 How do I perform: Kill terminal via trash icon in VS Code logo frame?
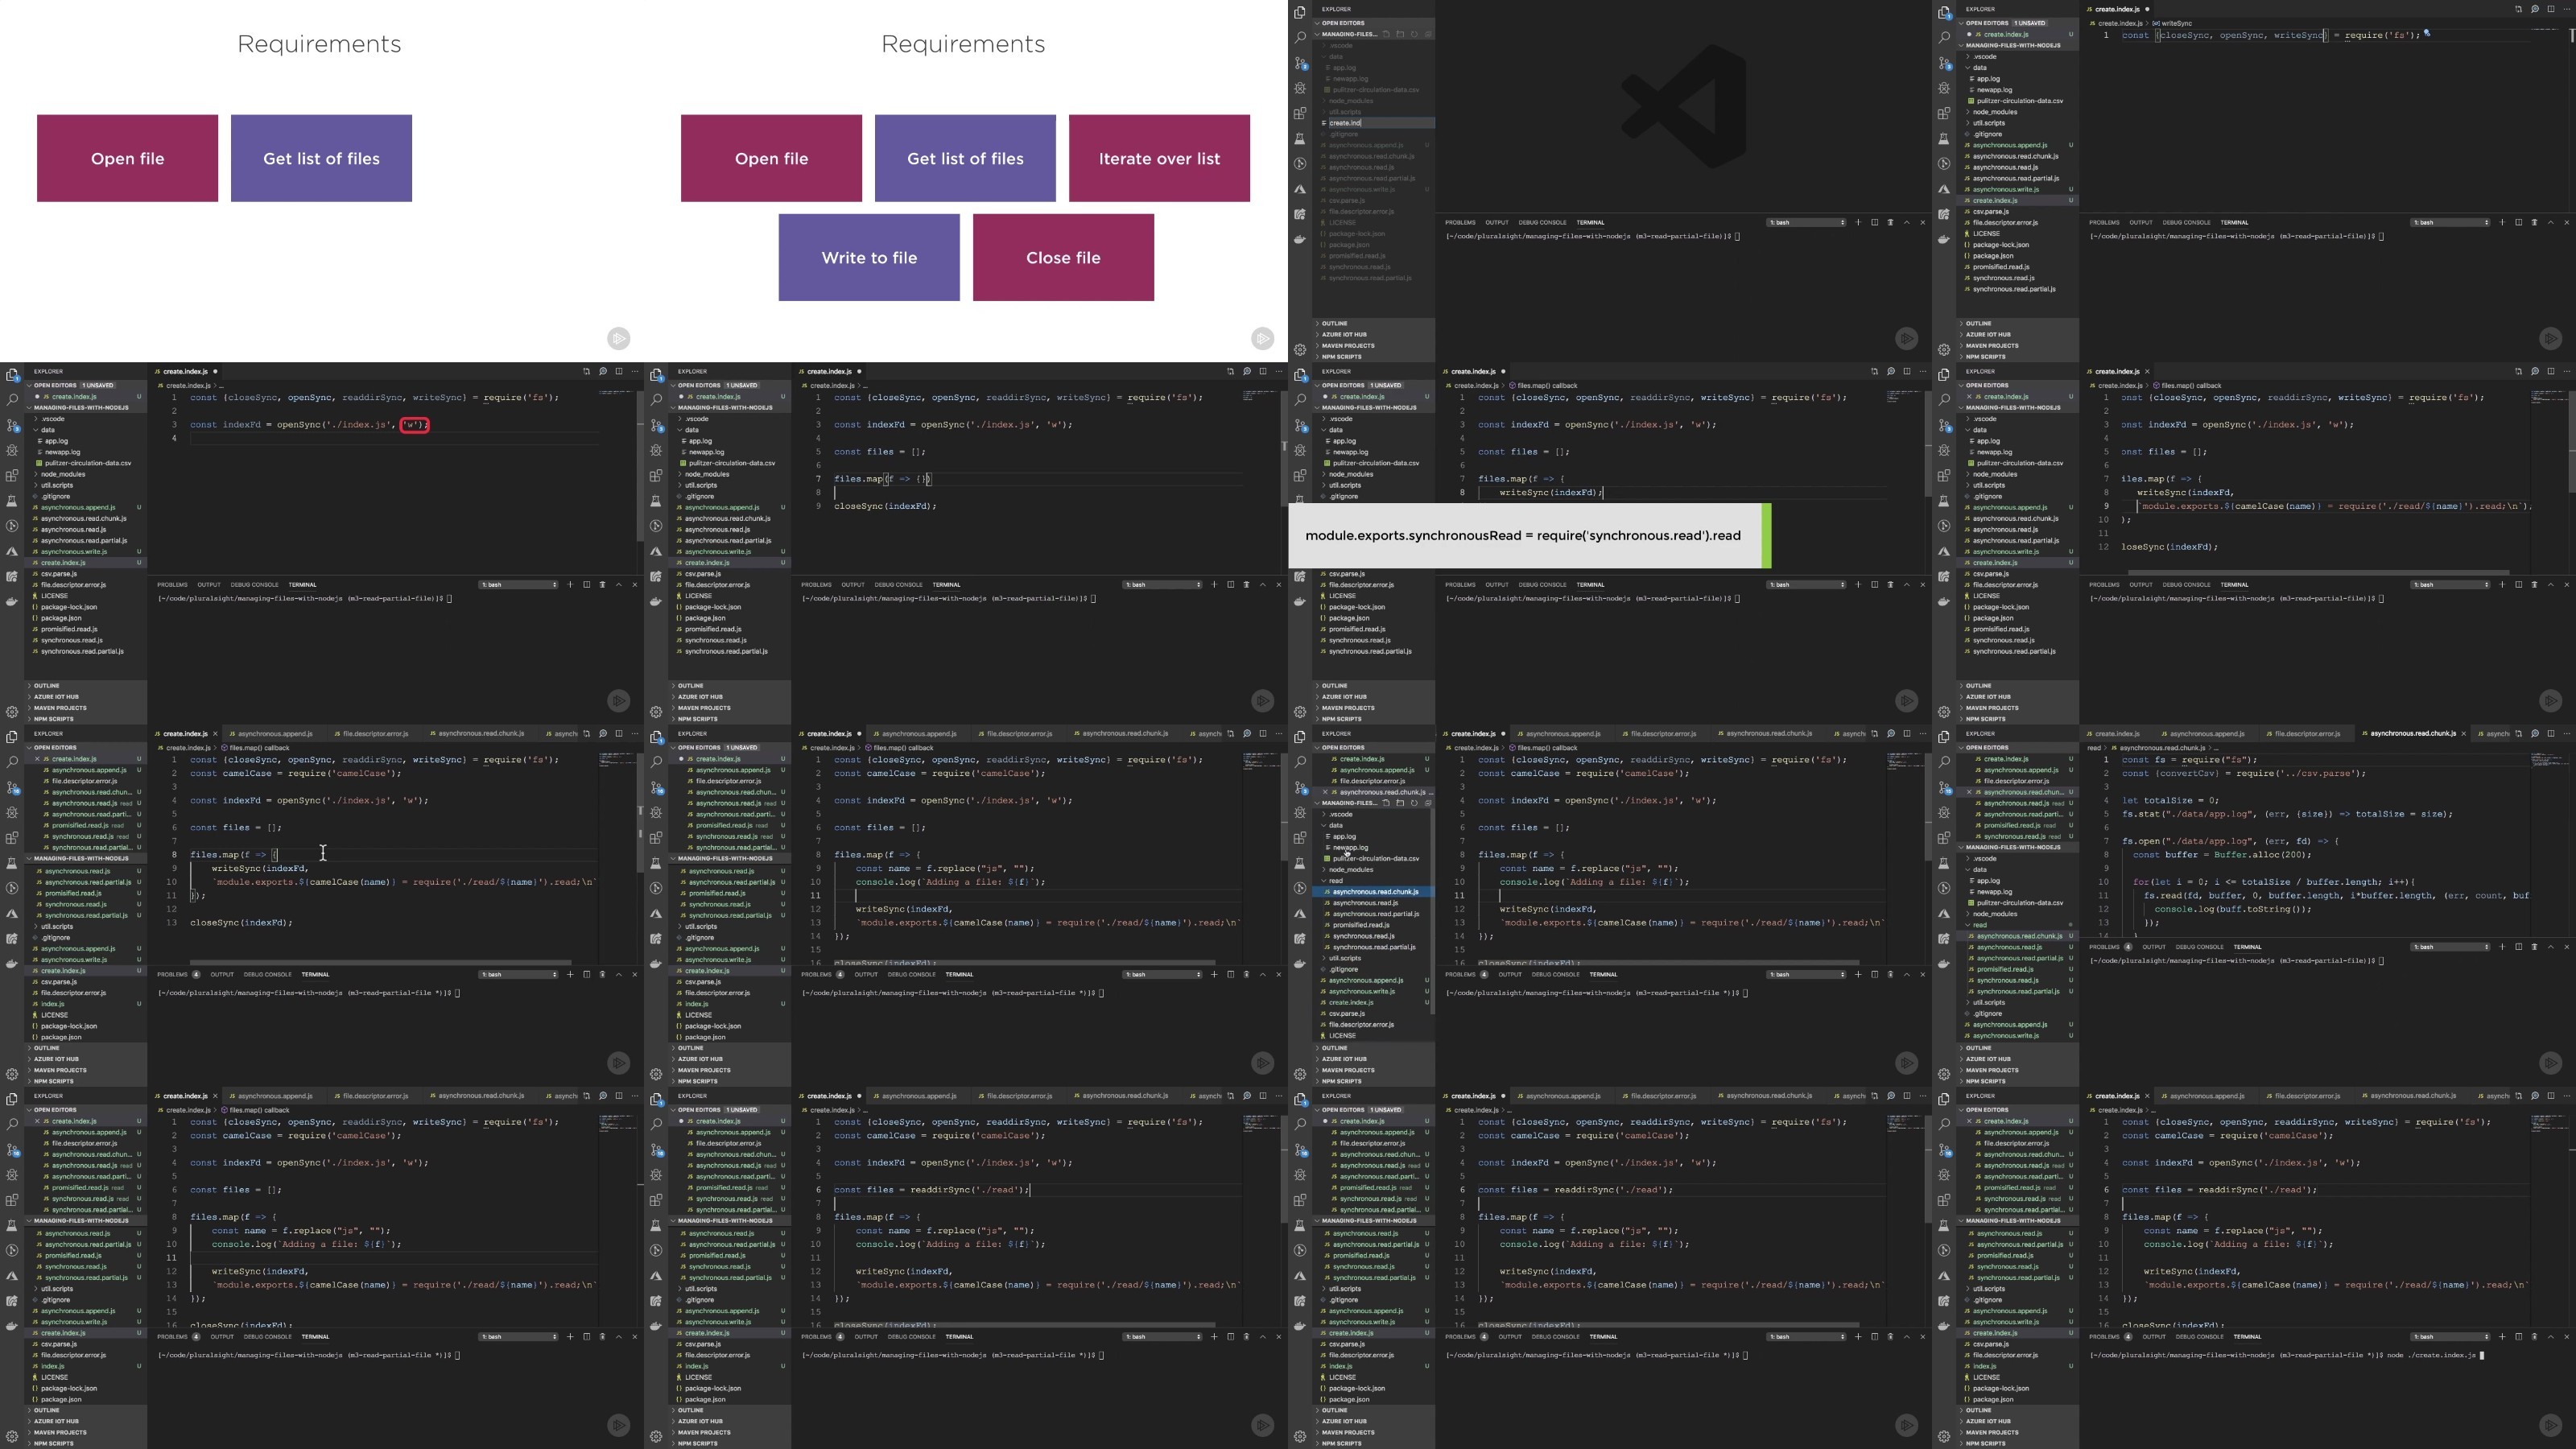coord(1890,222)
